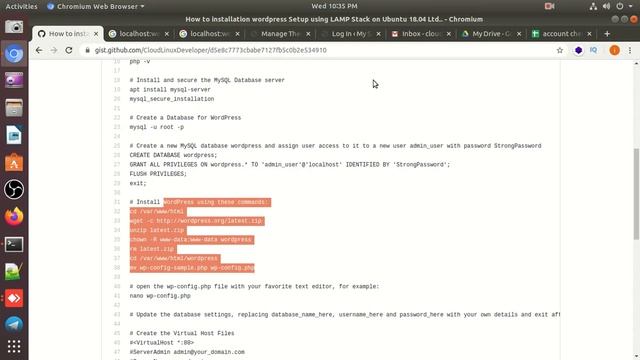Click line '#ServerAdmin admin@your_domain.com'
This screenshot has width=640, height=360.
coord(187,352)
